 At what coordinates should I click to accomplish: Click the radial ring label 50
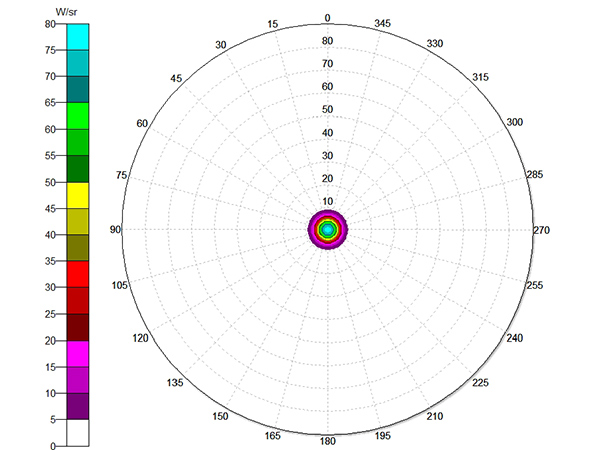[327, 109]
